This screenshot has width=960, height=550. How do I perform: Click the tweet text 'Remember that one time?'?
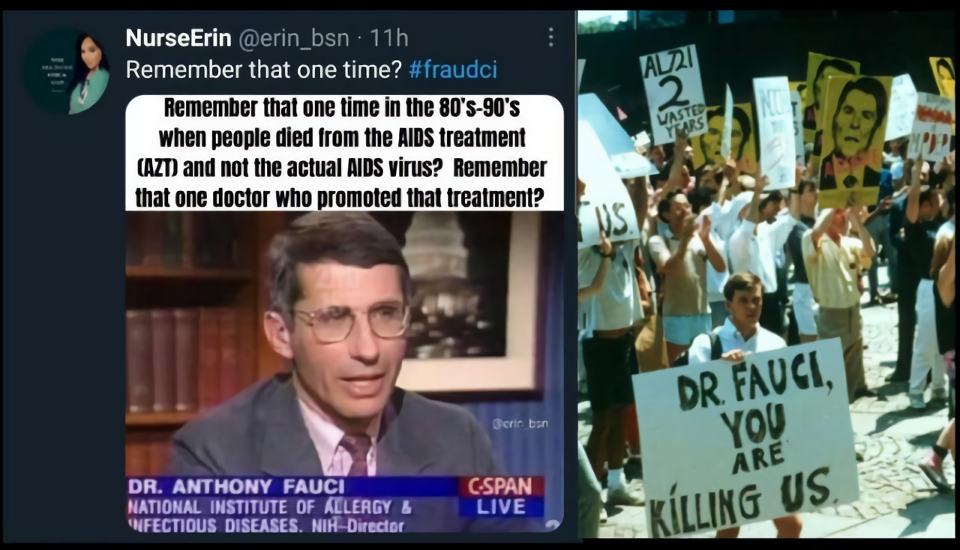tap(264, 70)
